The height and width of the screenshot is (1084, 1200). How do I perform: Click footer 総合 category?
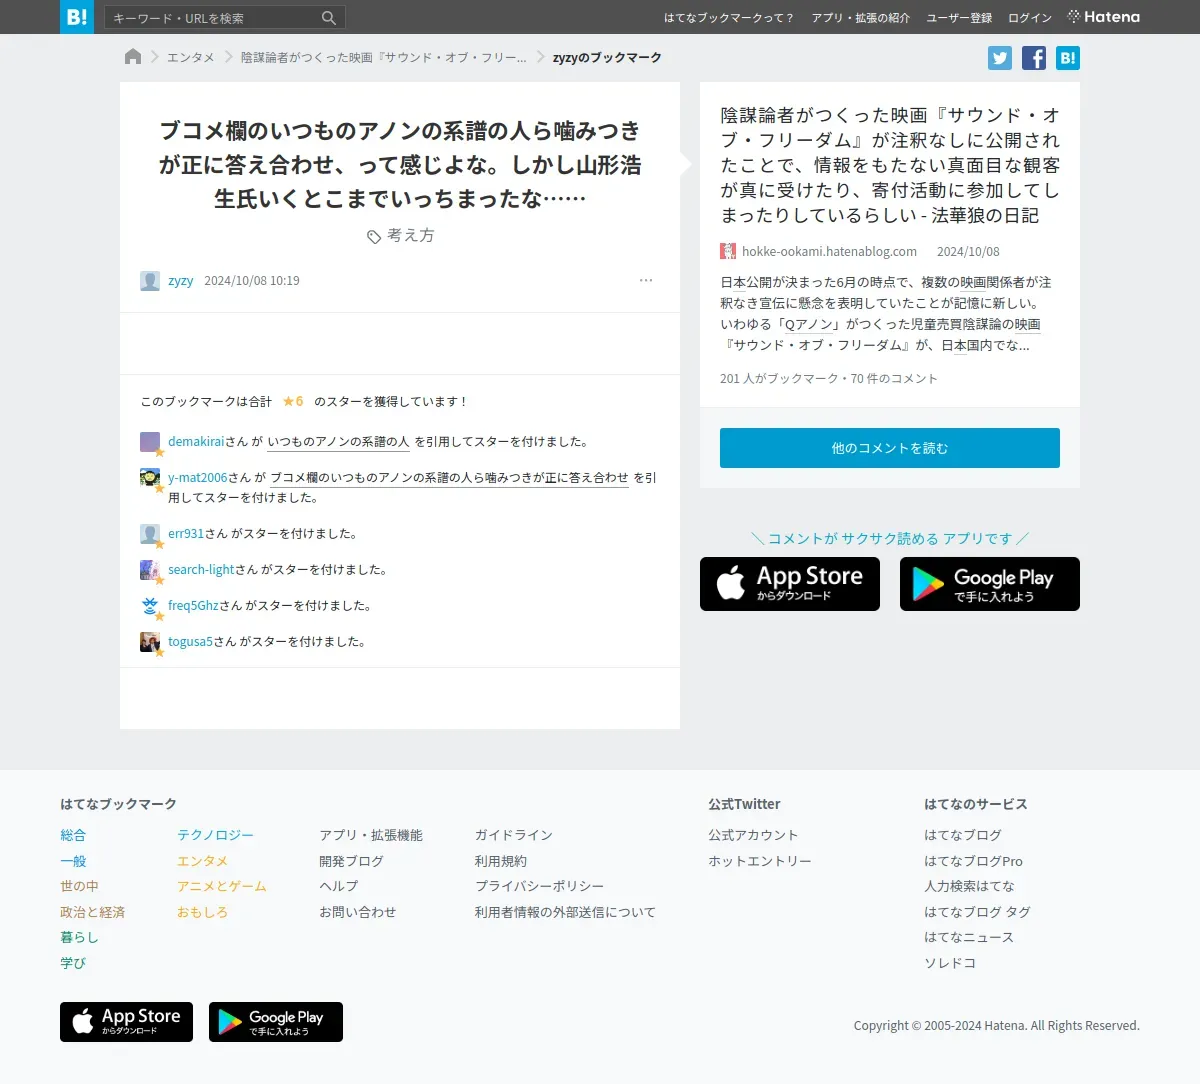(x=73, y=835)
